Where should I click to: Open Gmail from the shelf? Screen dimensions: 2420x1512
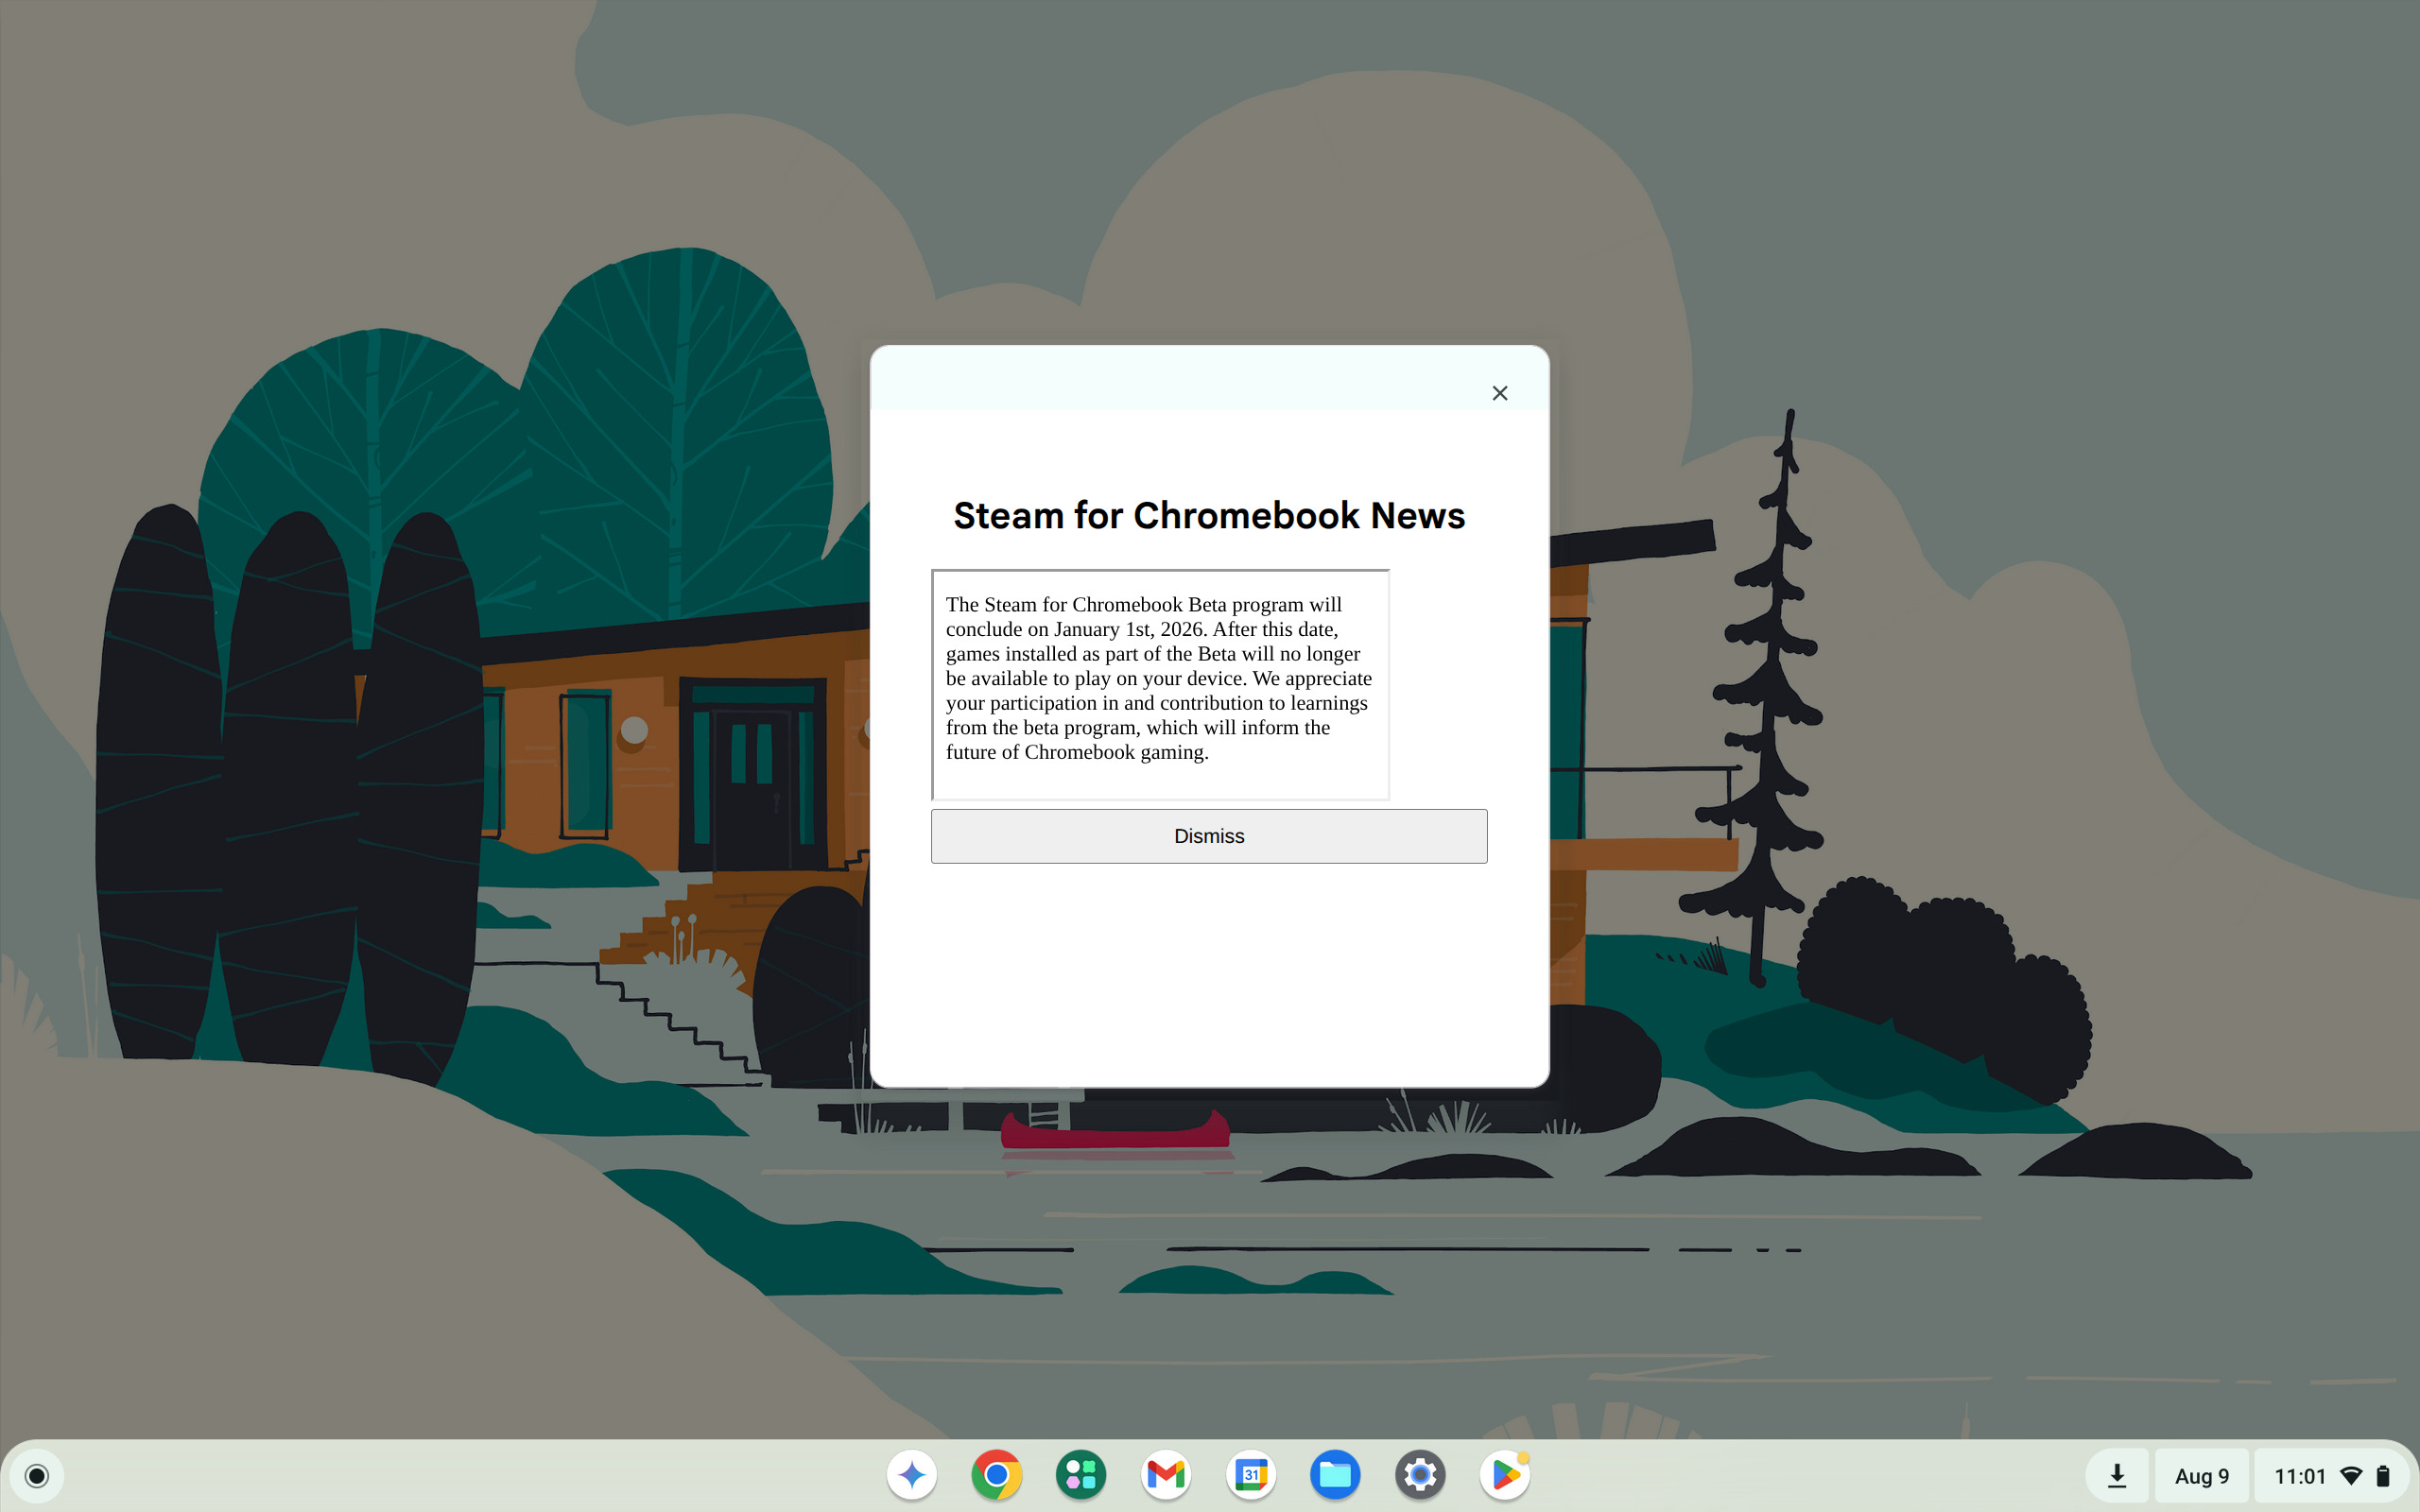1166,1475
